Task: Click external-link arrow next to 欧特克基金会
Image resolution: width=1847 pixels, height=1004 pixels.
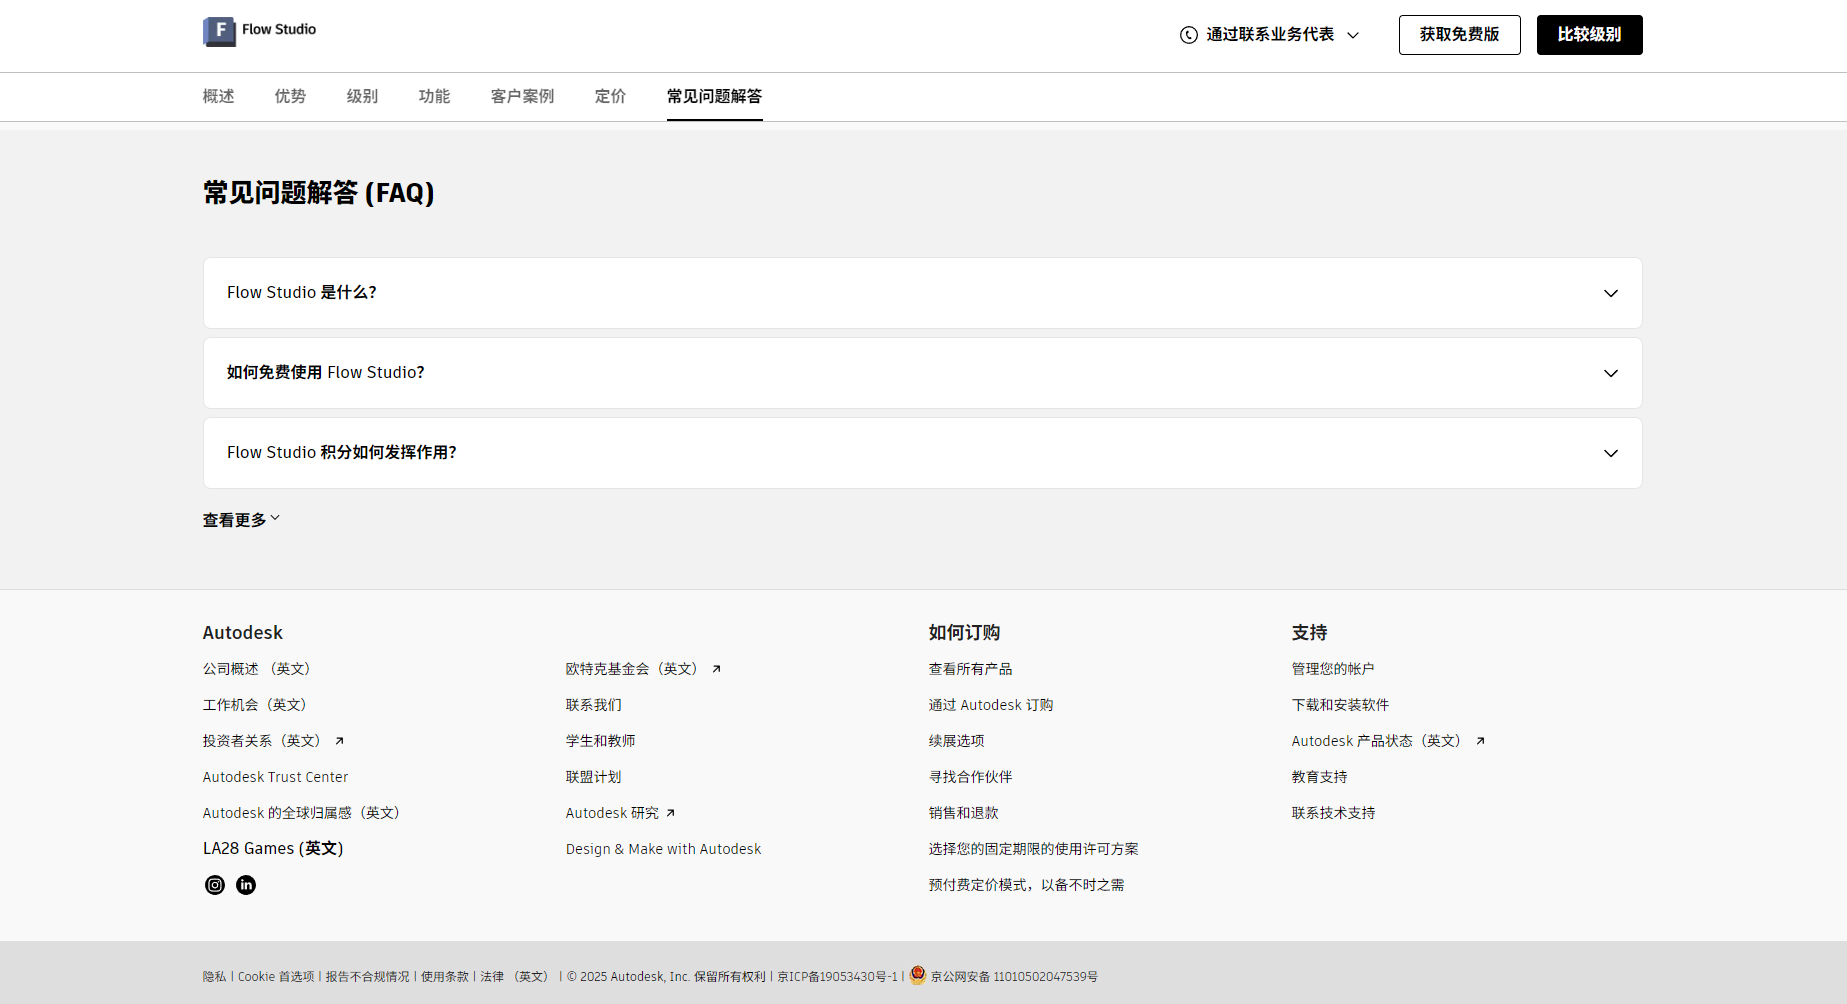Action: (716, 670)
